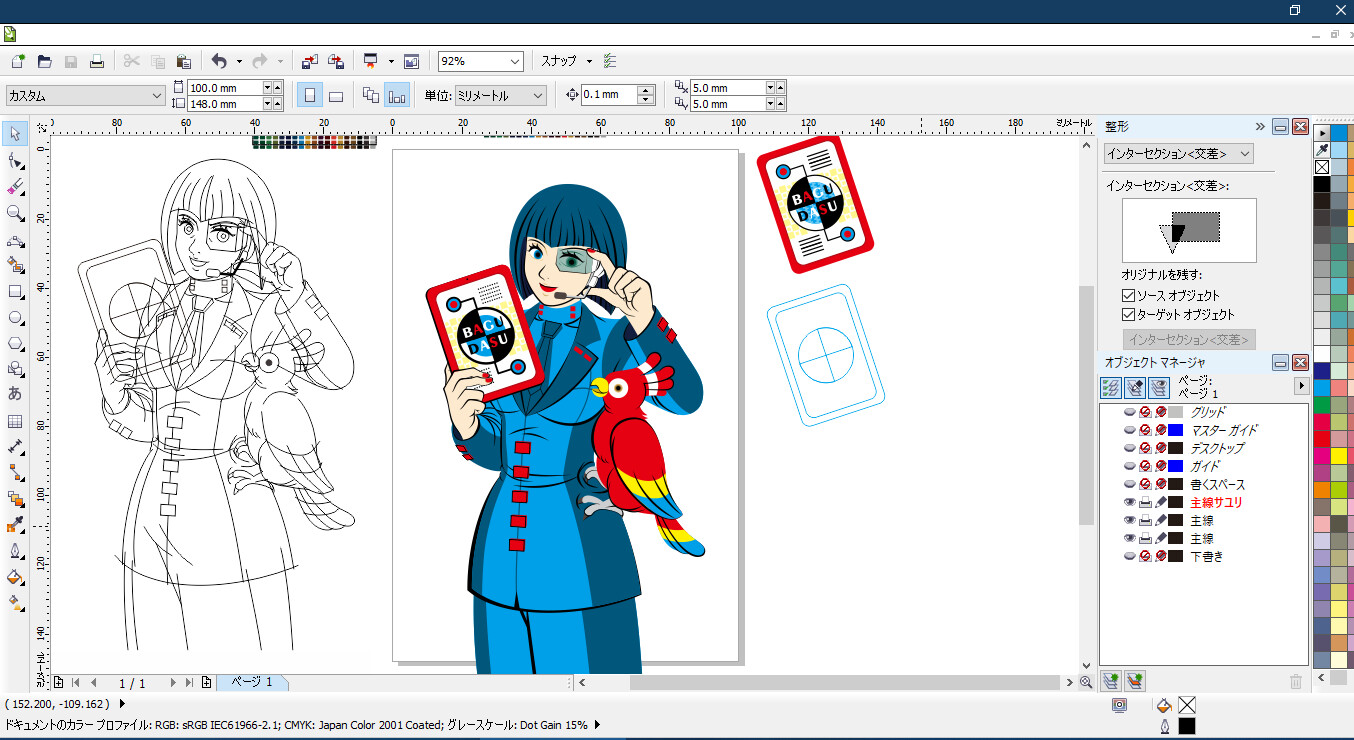Add a new master layer
This screenshot has height=740, width=1354.
1135,681
